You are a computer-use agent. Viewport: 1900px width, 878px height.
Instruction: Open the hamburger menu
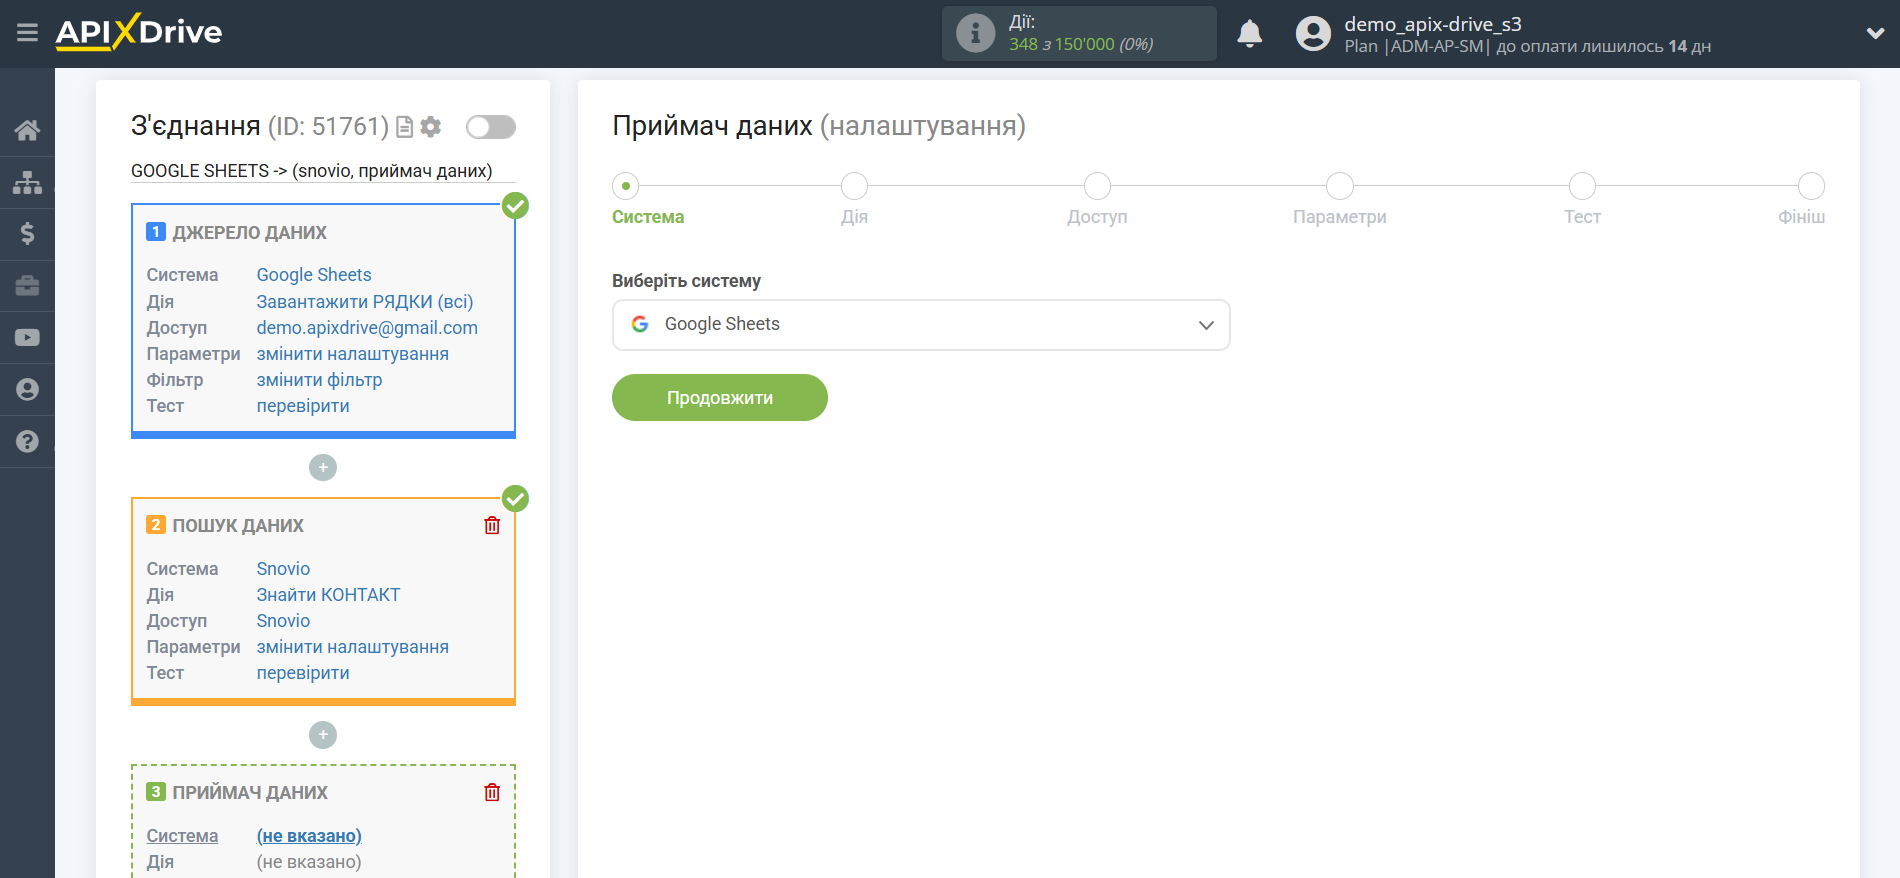click(27, 33)
